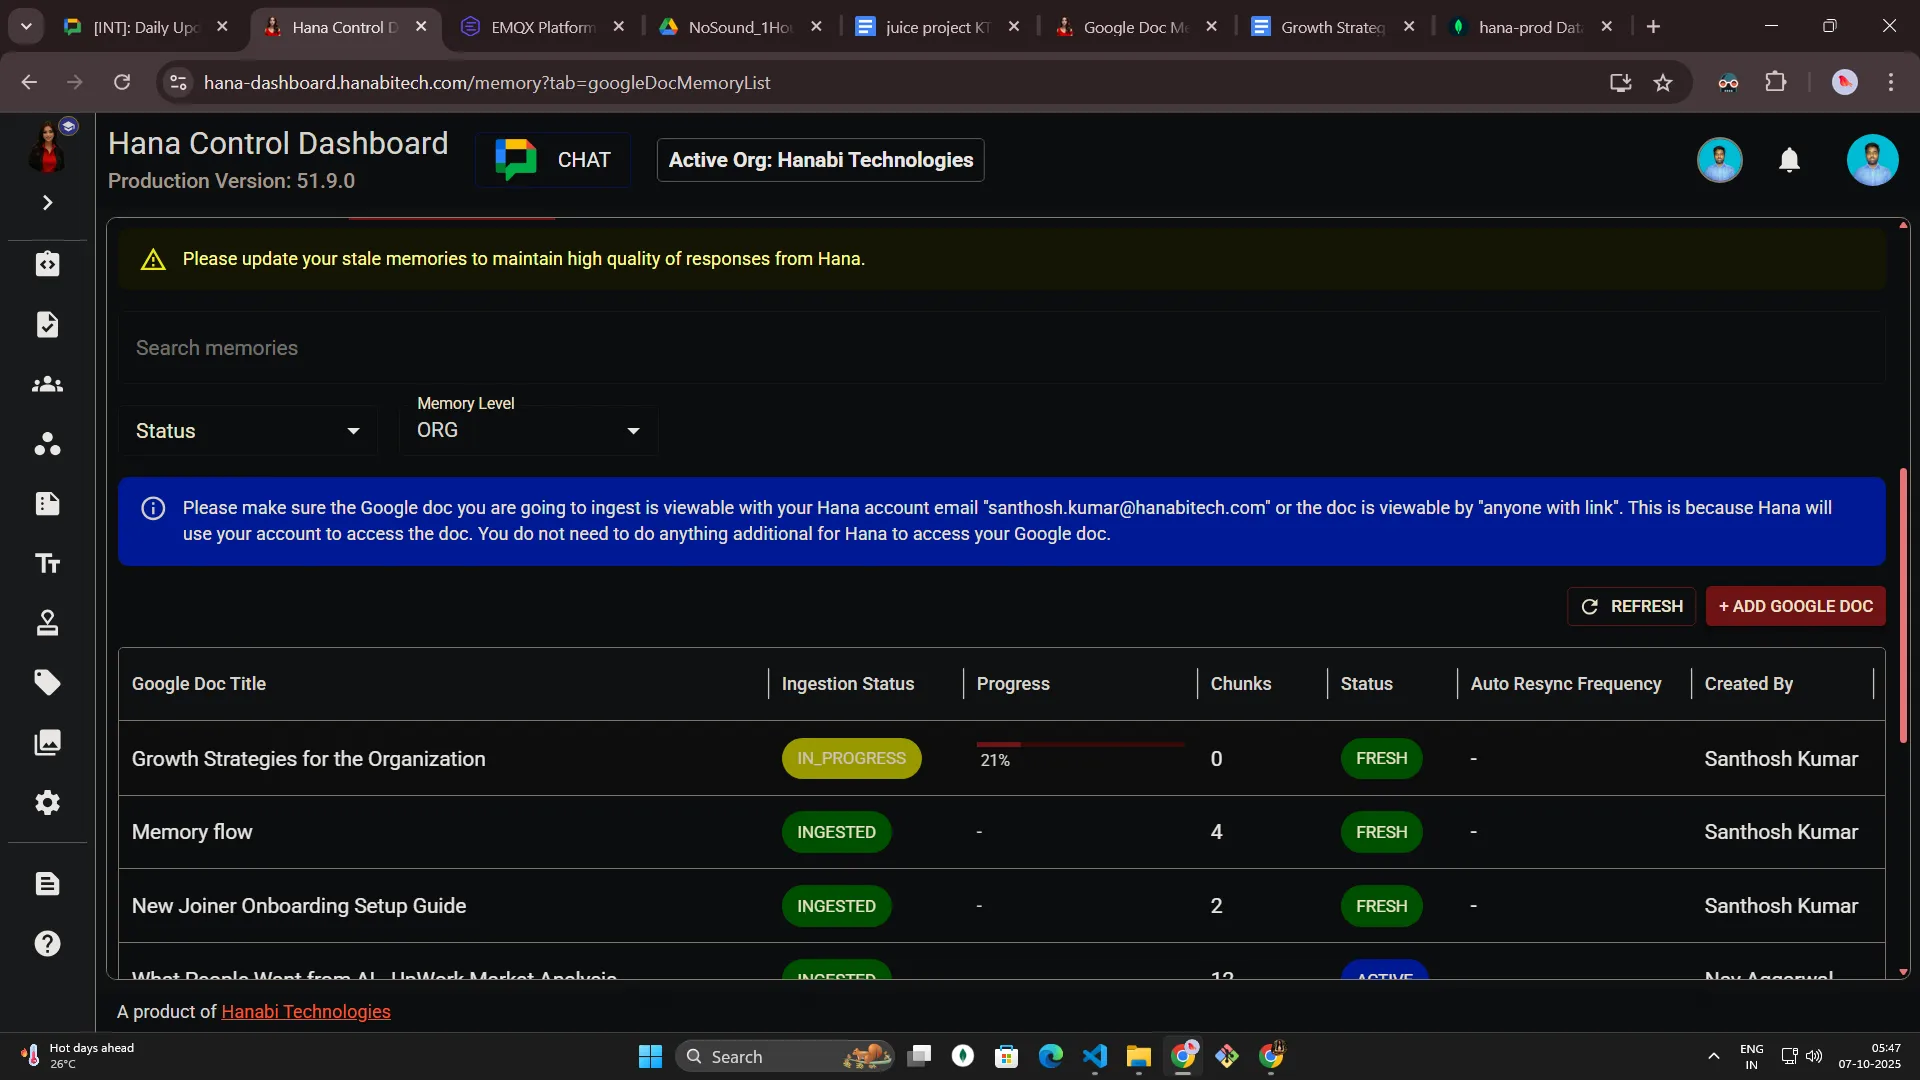Open the CHAT icon button
1920x1080 pixels.
click(553, 160)
